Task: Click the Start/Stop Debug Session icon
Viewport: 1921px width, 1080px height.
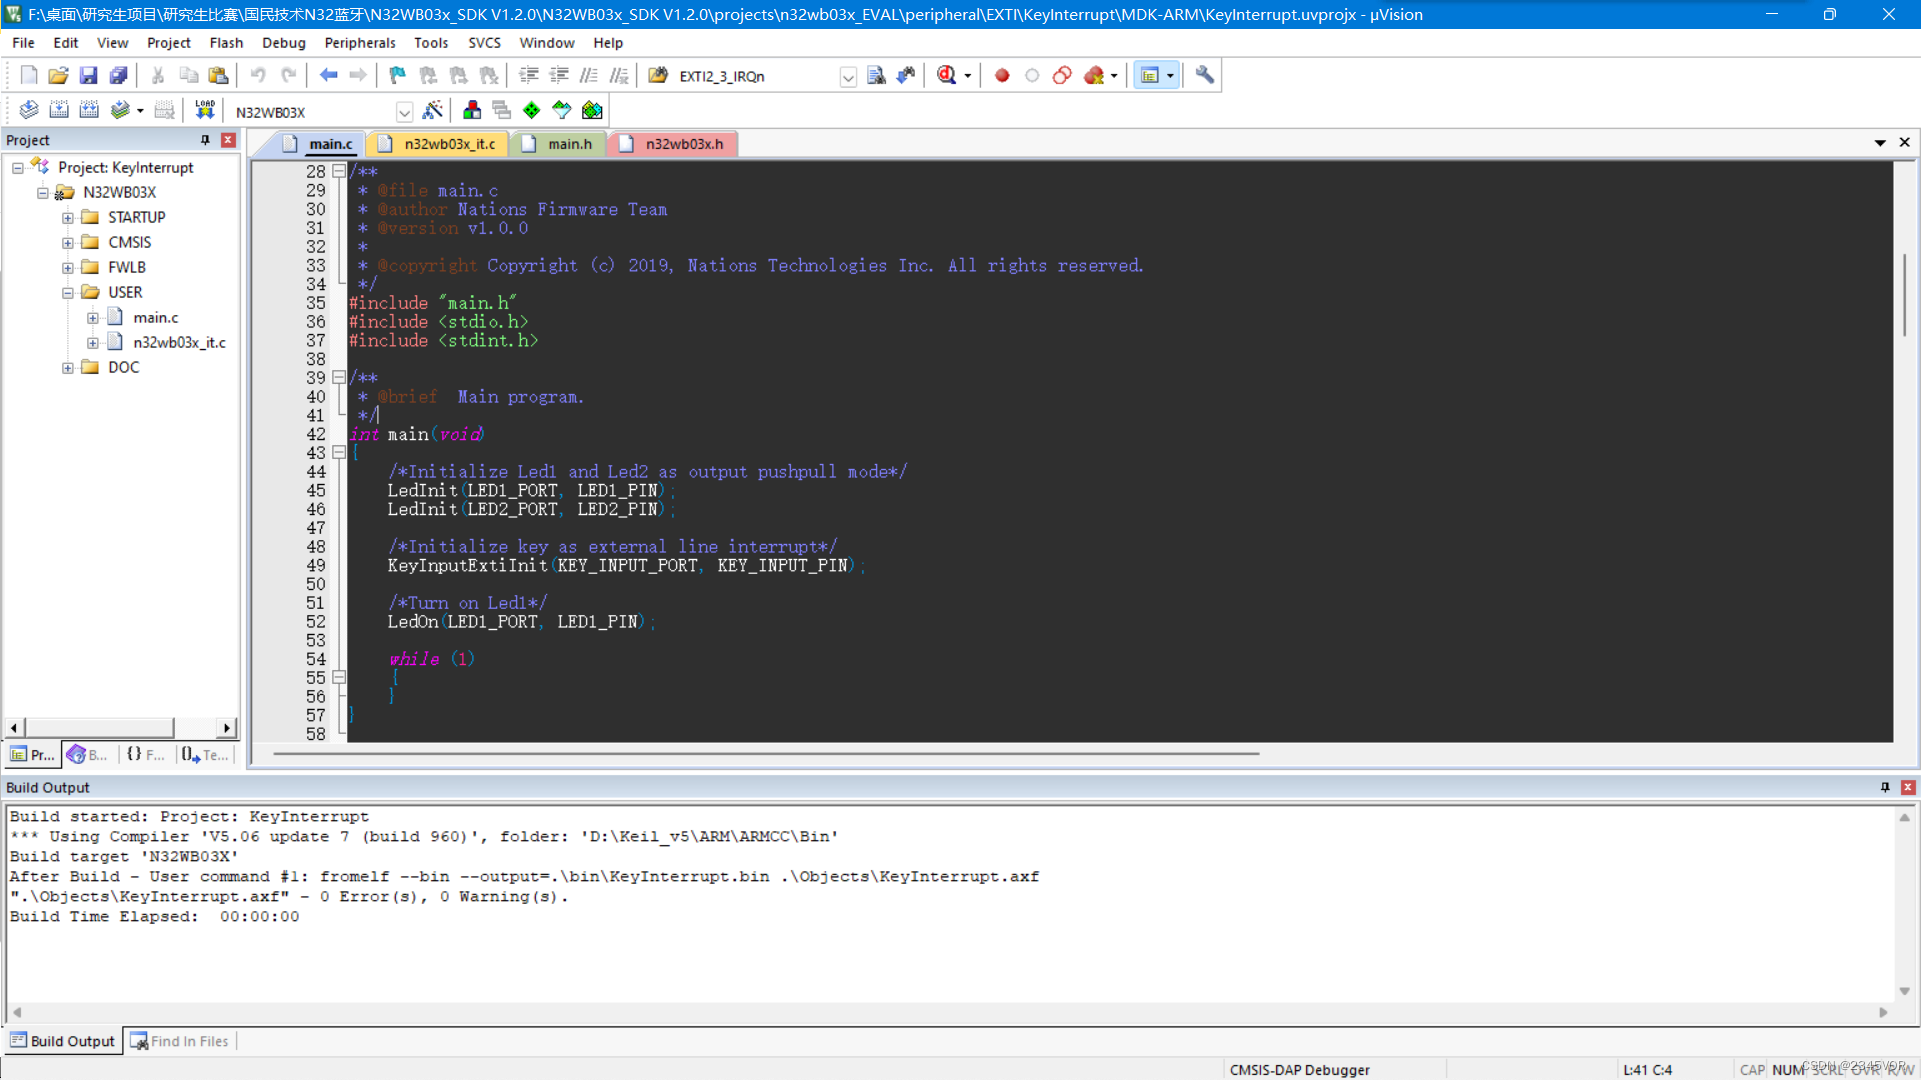Action: point(946,75)
